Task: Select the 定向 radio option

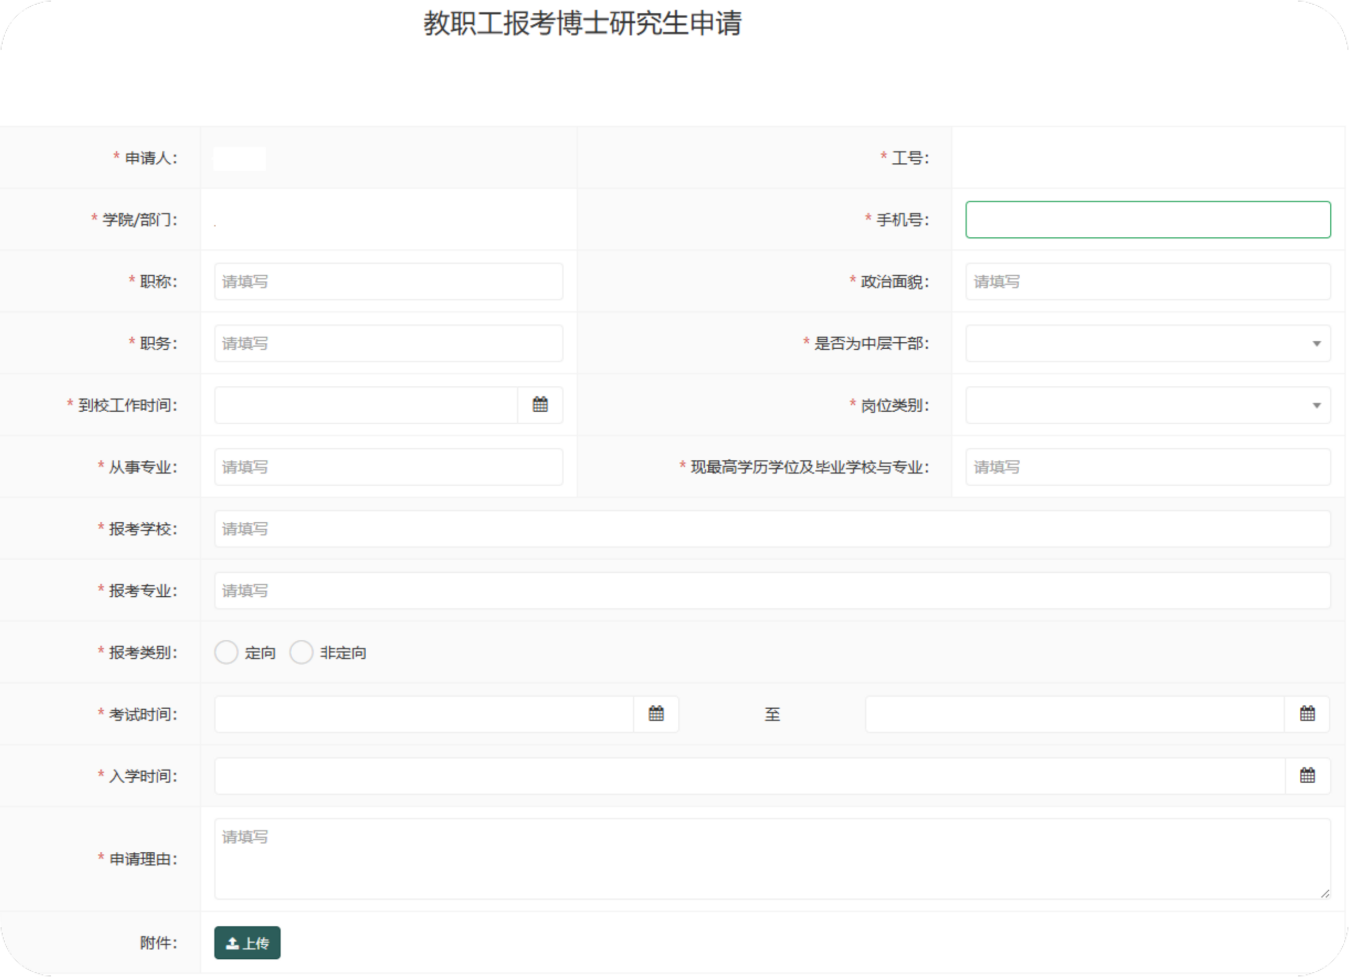Action: (x=227, y=653)
